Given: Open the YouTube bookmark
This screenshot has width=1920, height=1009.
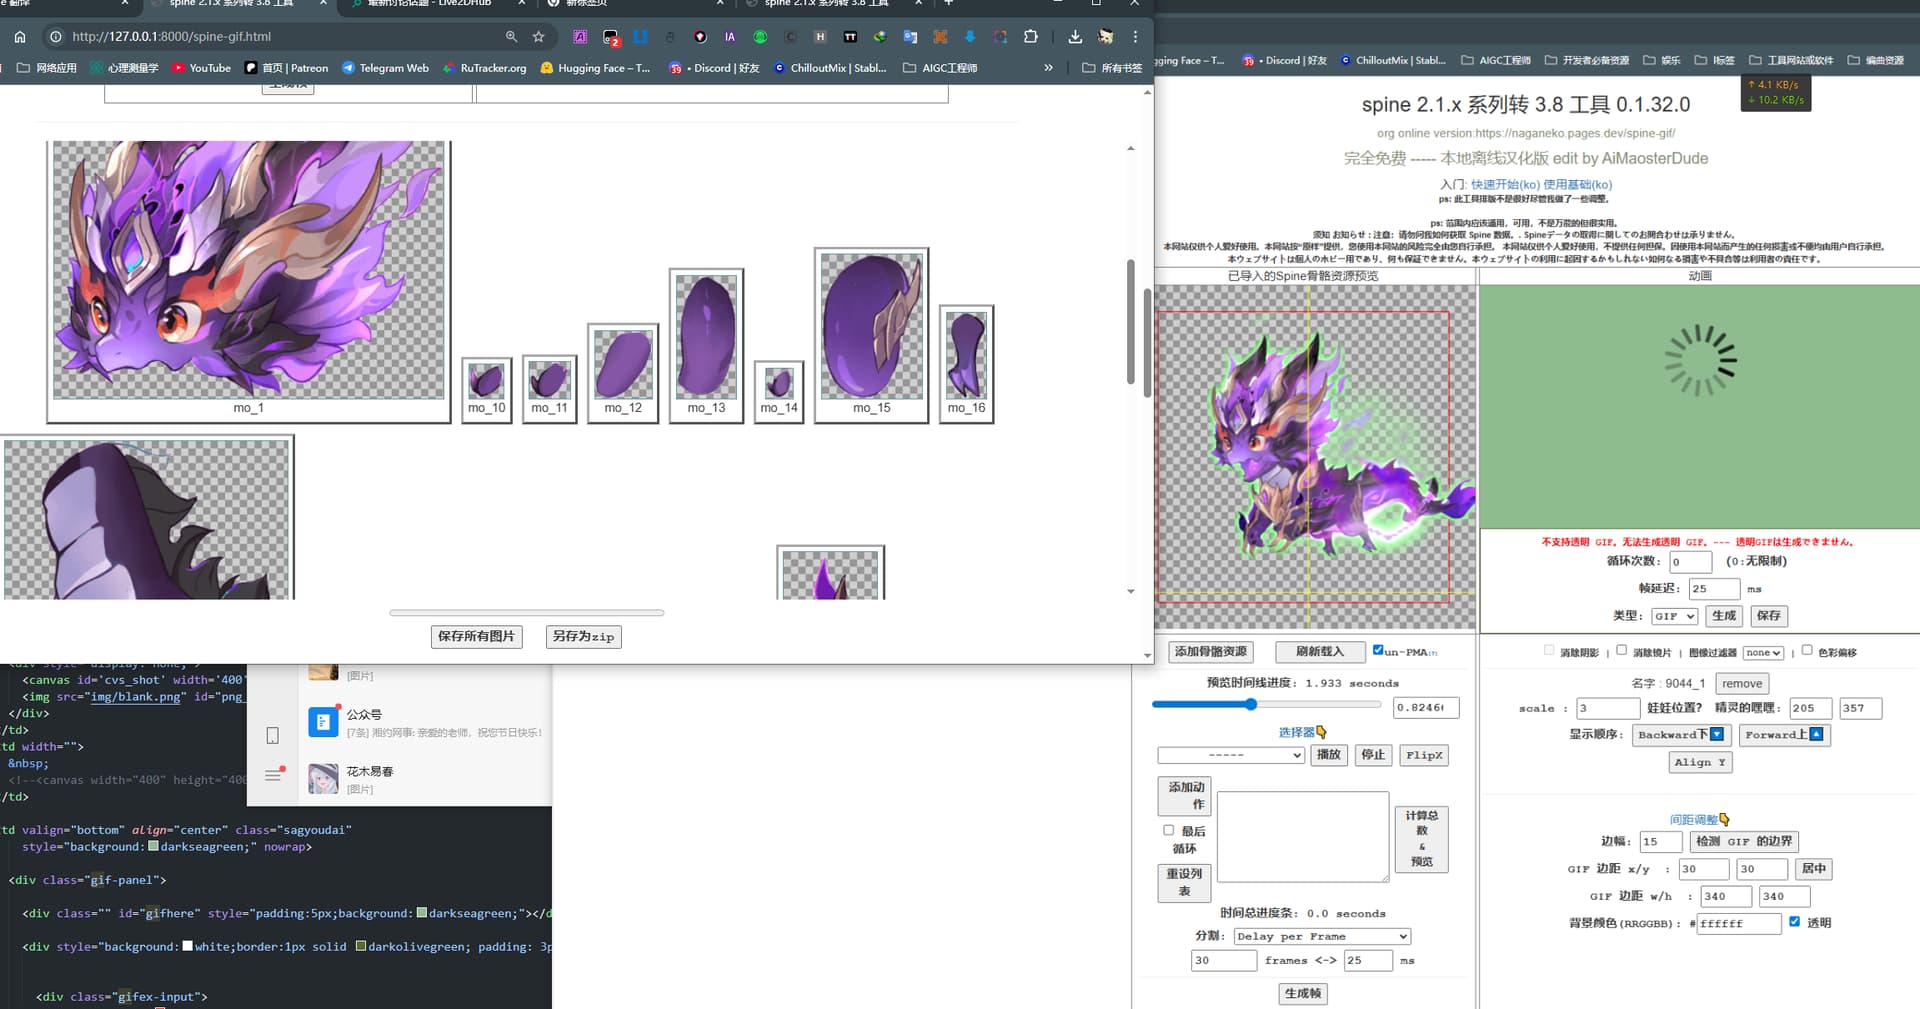Looking at the screenshot, I should pyautogui.click(x=201, y=68).
